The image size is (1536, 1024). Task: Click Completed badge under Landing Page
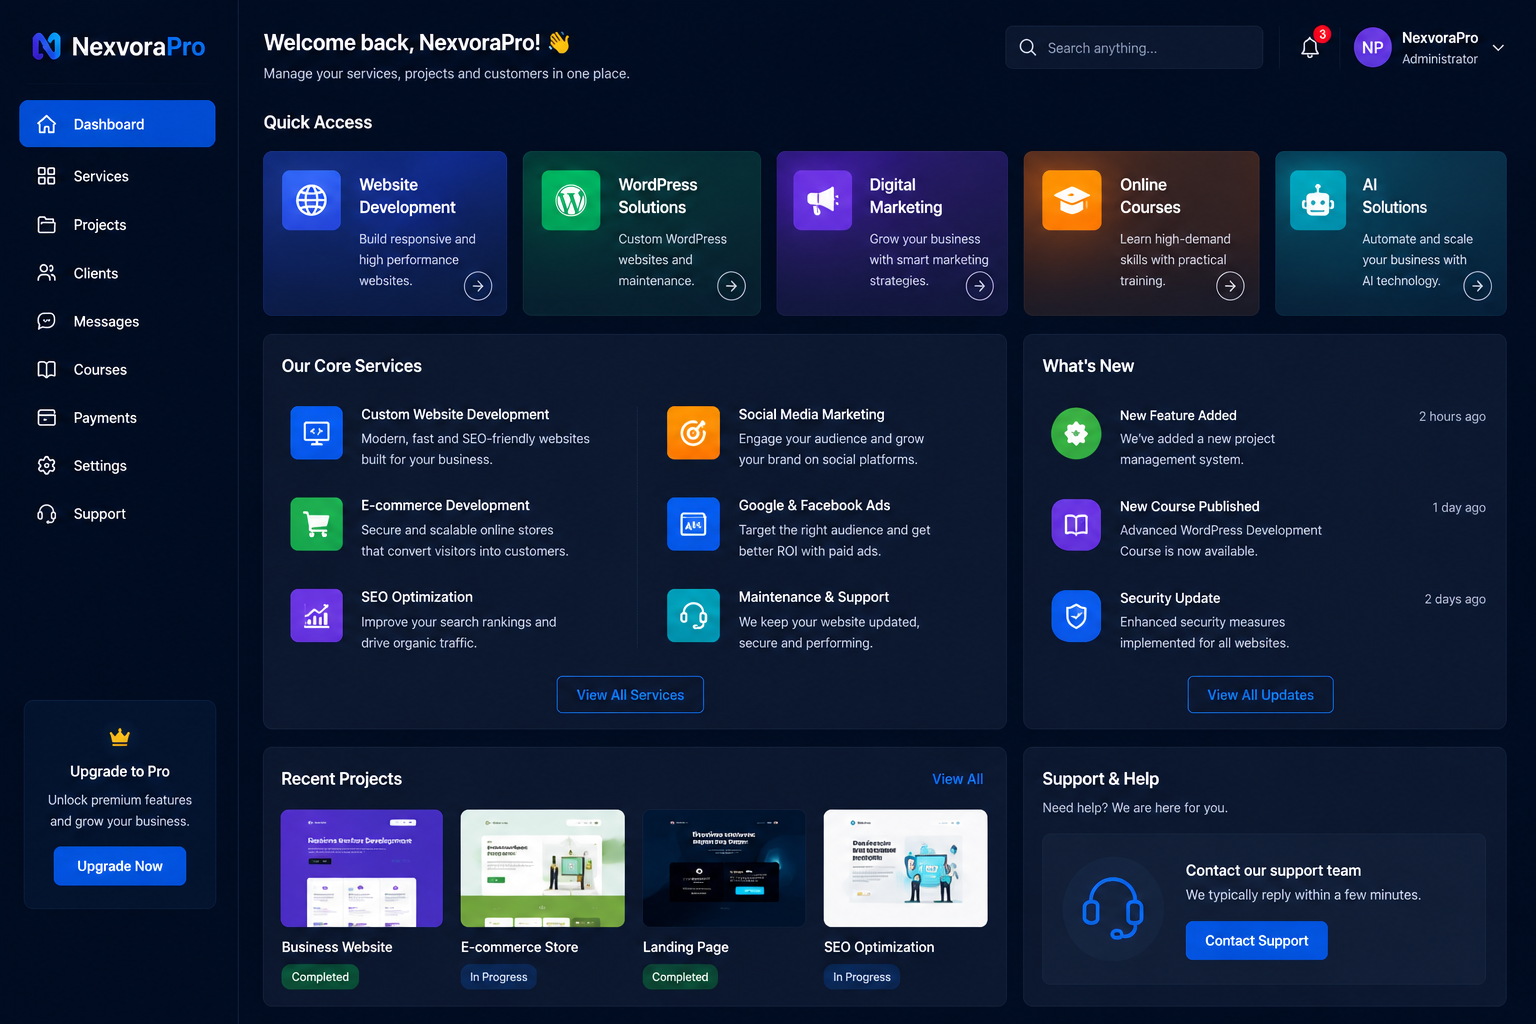680,977
